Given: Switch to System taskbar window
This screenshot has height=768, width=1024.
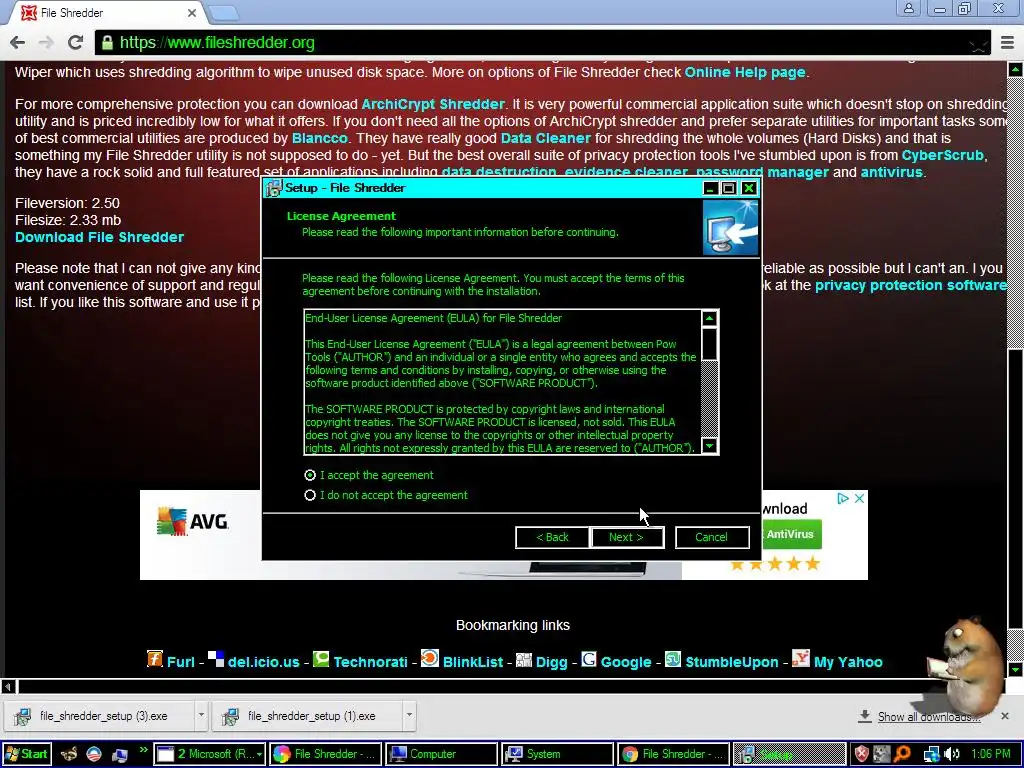Looking at the screenshot, I should coord(557,754).
